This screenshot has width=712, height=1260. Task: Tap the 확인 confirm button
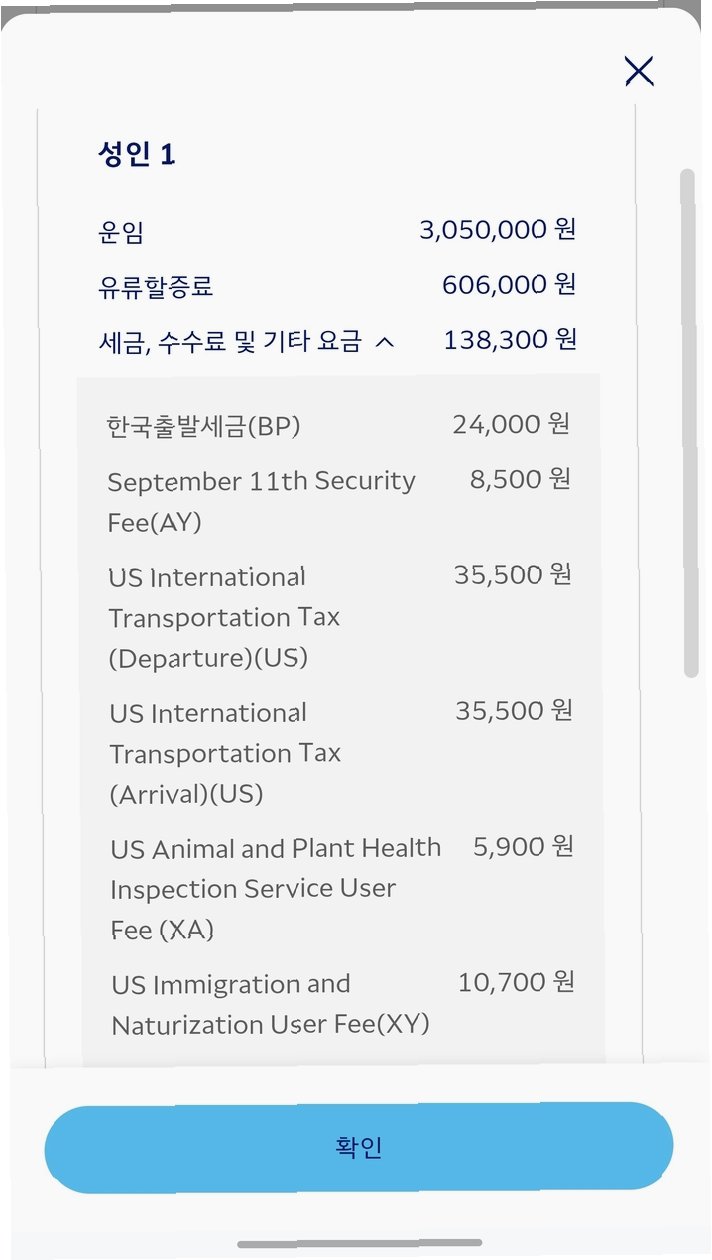358,1147
